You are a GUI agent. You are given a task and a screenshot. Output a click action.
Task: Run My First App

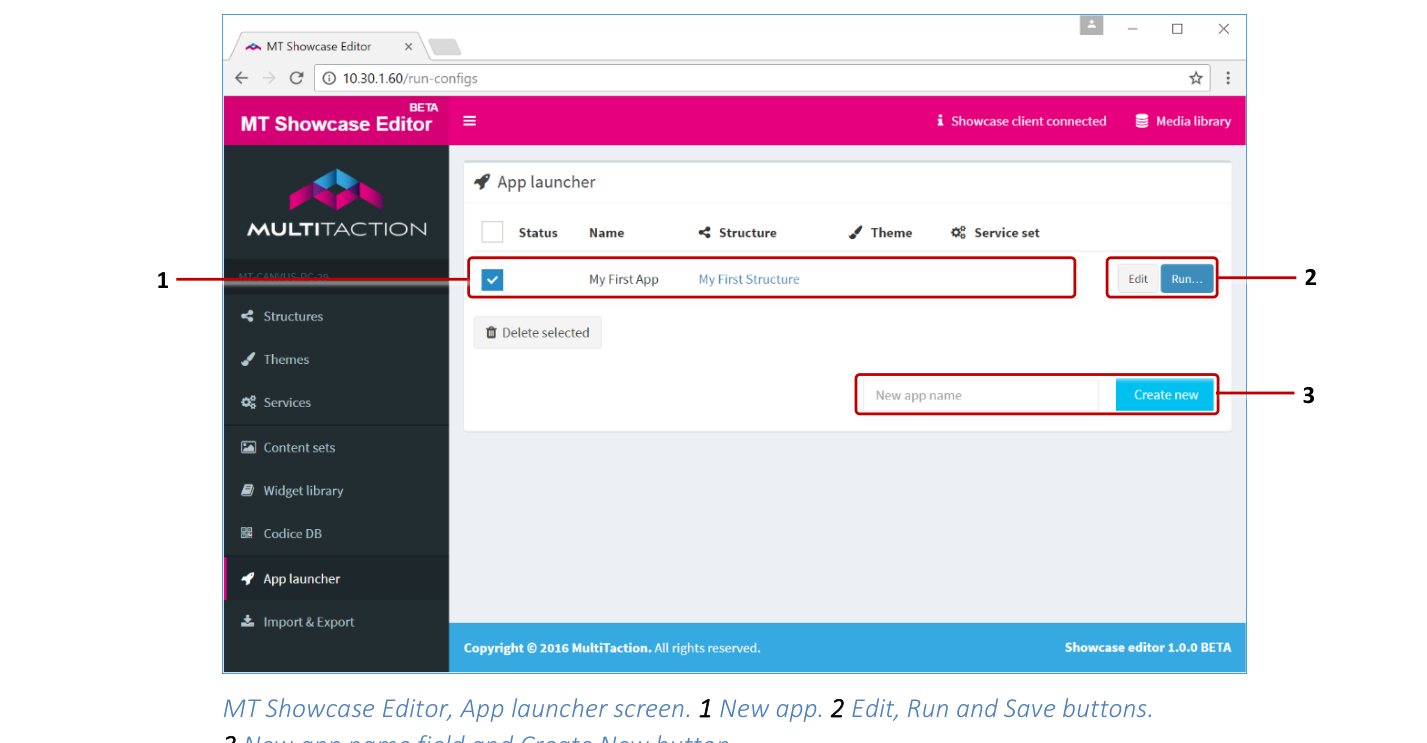click(x=1187, y=279)
